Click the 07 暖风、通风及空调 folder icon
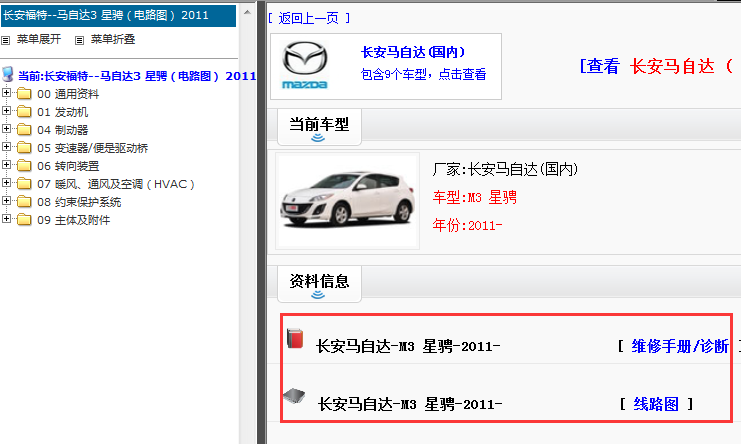Image resolution: width=741 pixels, height=444 pixels. [x=24, y=183]
